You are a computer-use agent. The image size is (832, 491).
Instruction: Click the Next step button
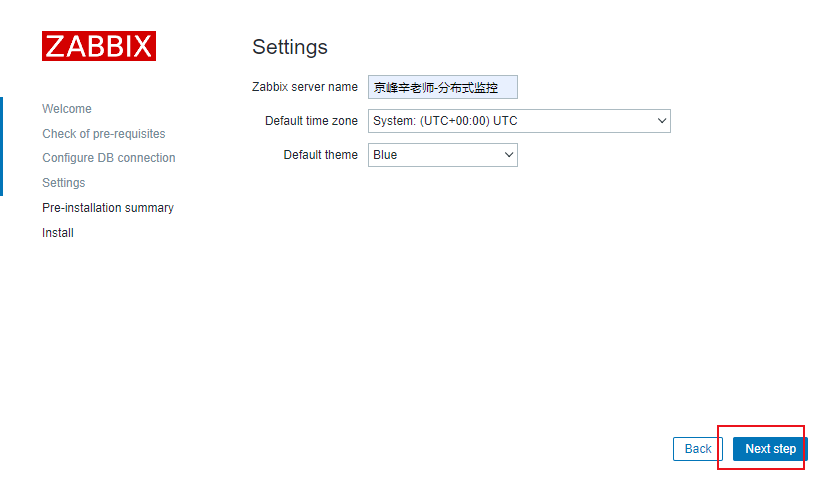pos(770,449)
